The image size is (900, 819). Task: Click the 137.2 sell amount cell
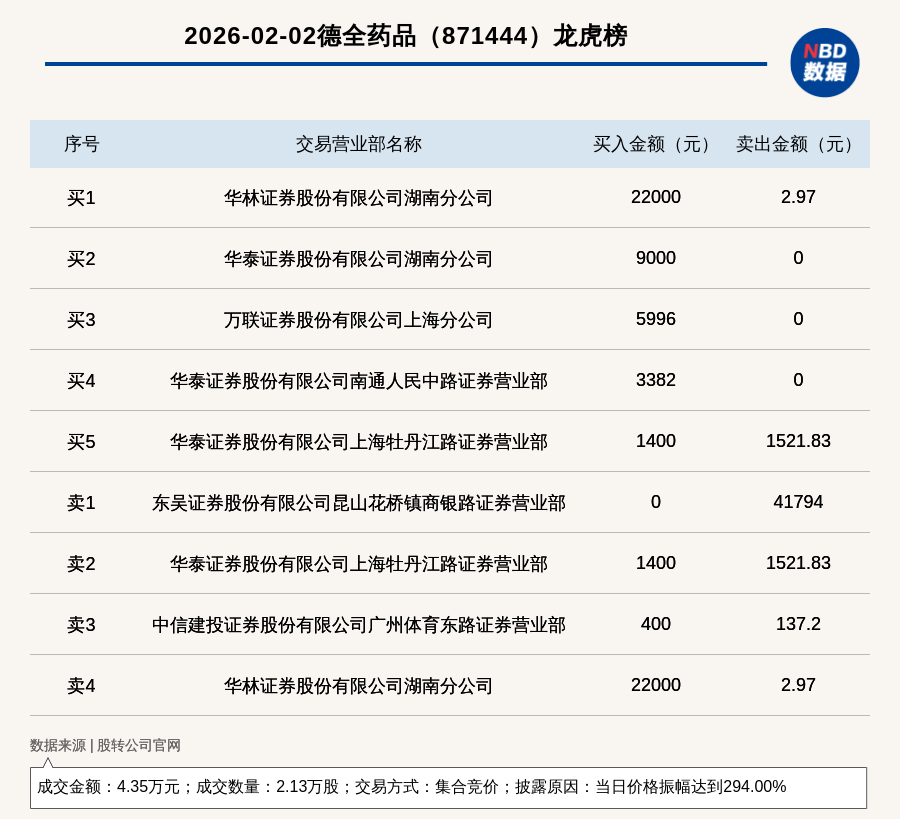coord(798,624)
